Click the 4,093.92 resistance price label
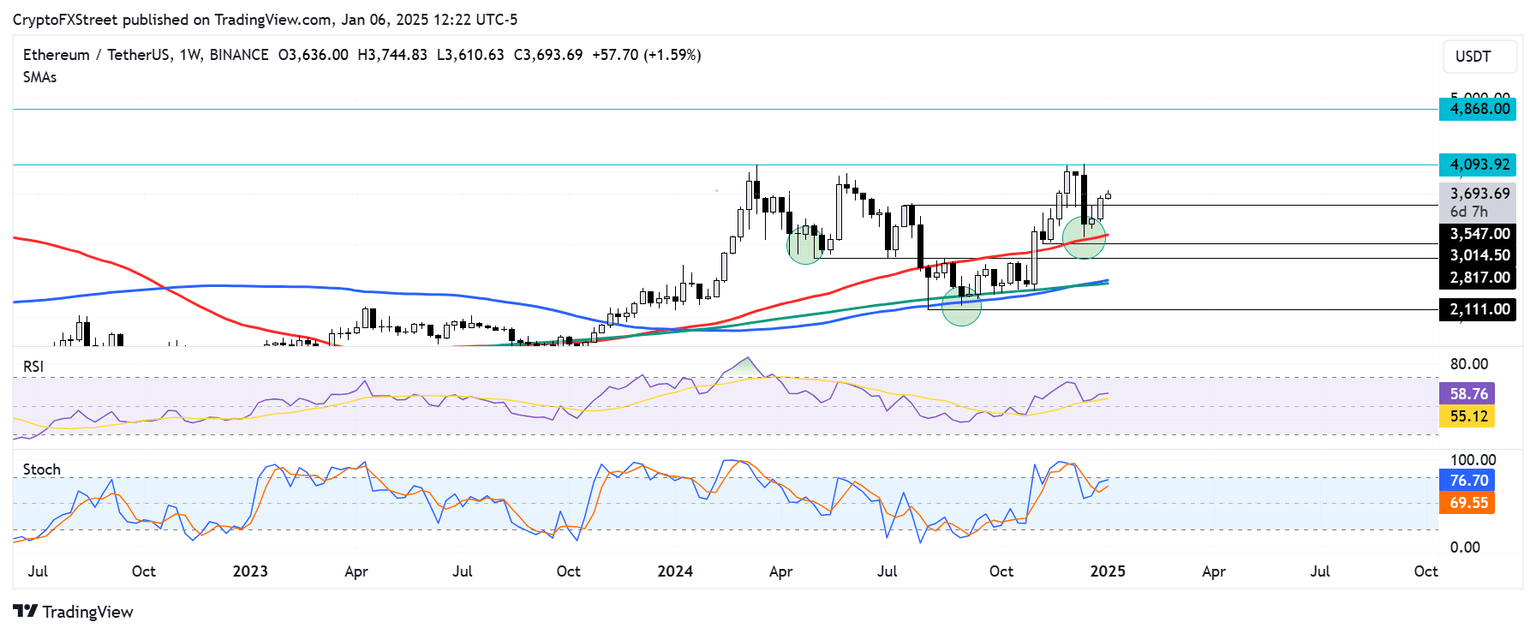 [x=1477, y=164]
